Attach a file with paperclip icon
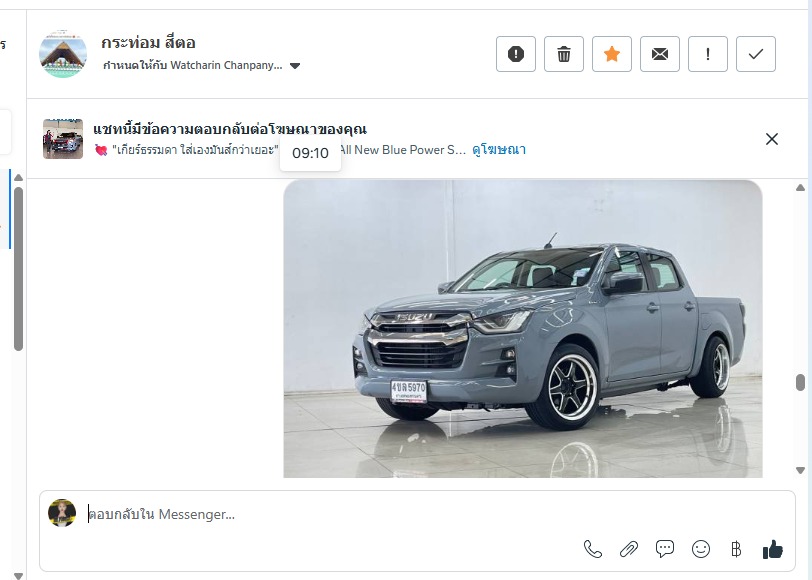 [x=629, y=549]
